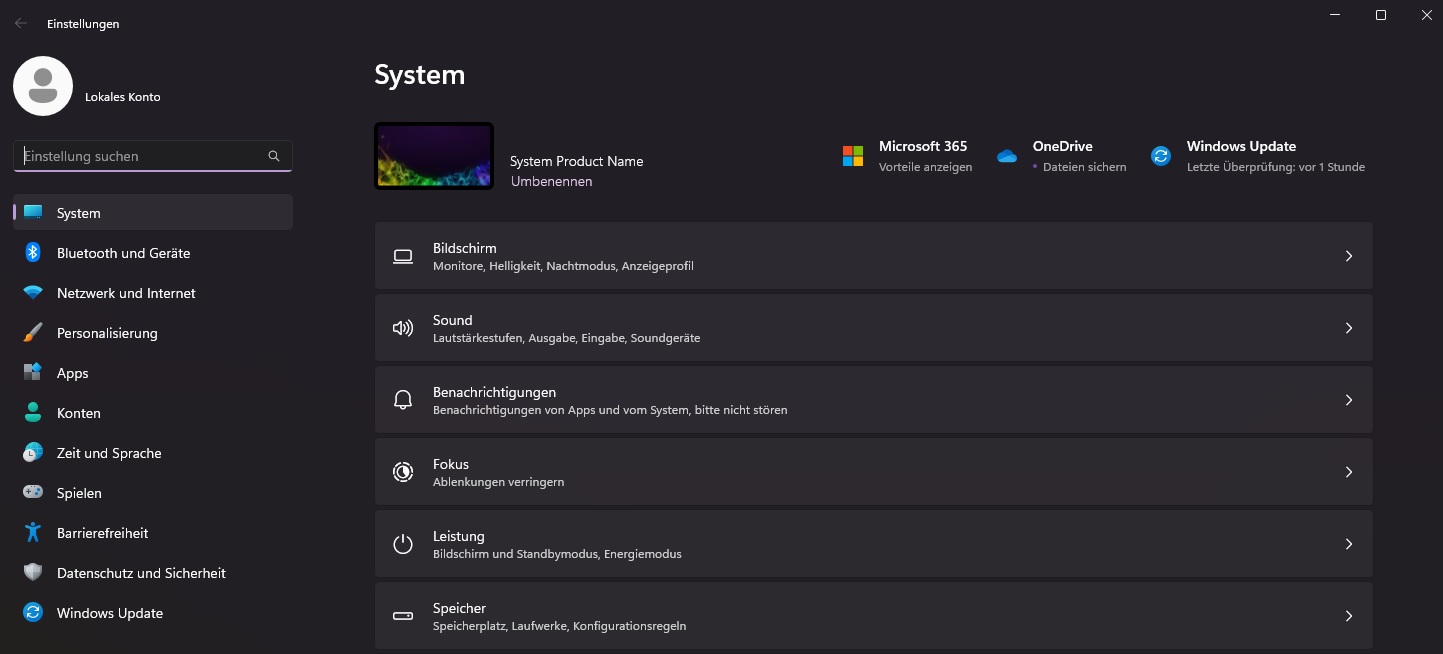Select the Fokus settings entry
Screen dimensions: 1443x654
[873, 471]
